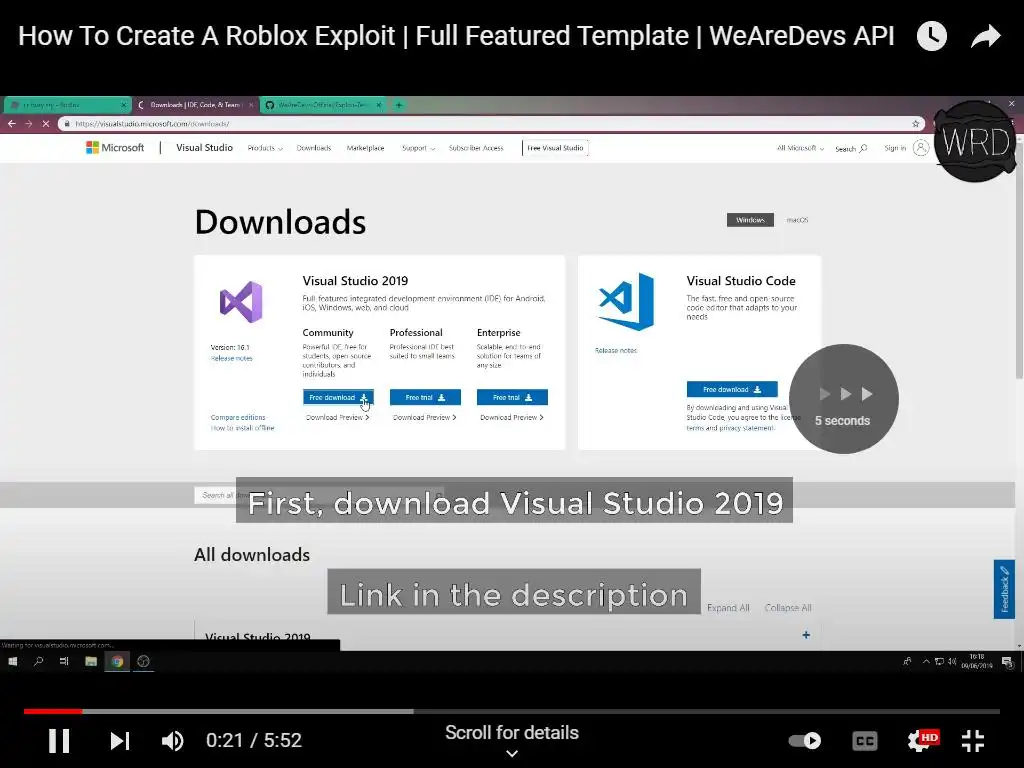Click the visualstudio.microsoft.com address bar

[x=491, y=123]
